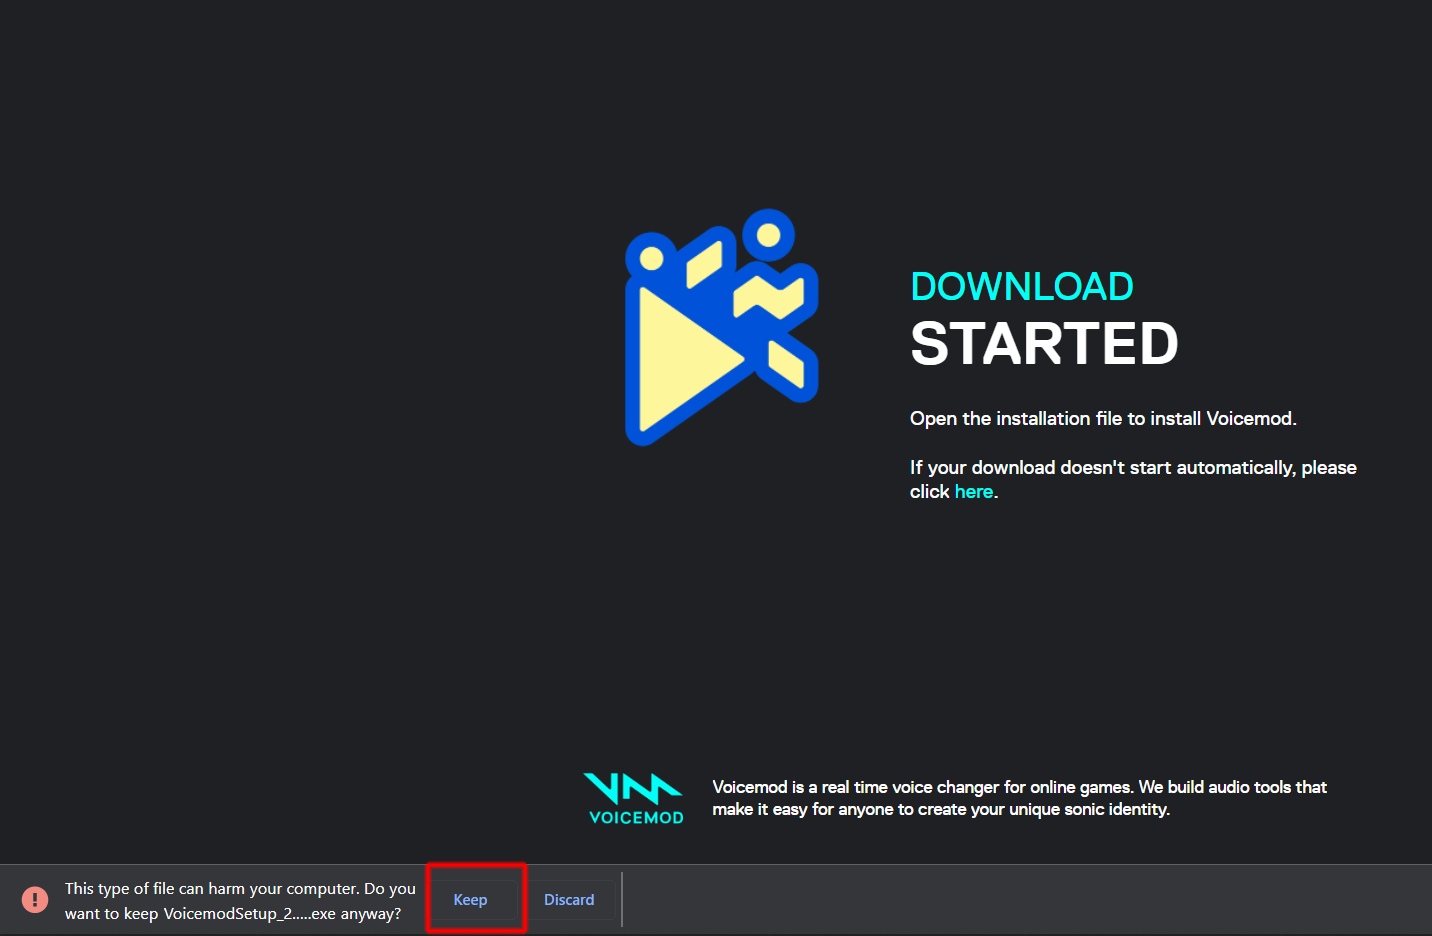1432x936 pixels.
Task: Click the "here" link to restart download
Action: pyautogui.click(x=973, y=492)
